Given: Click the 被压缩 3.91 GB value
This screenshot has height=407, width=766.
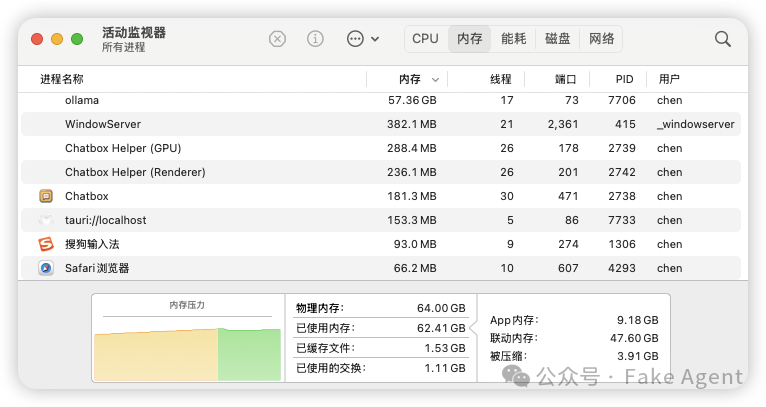Looking at the screenshot, I should tap(638, 356).
